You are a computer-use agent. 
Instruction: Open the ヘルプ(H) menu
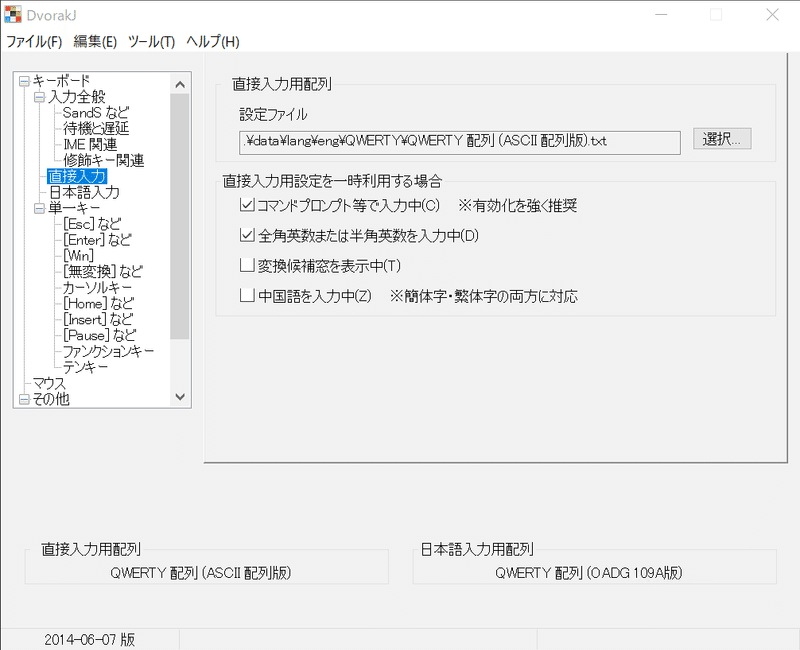pos(213,41)
